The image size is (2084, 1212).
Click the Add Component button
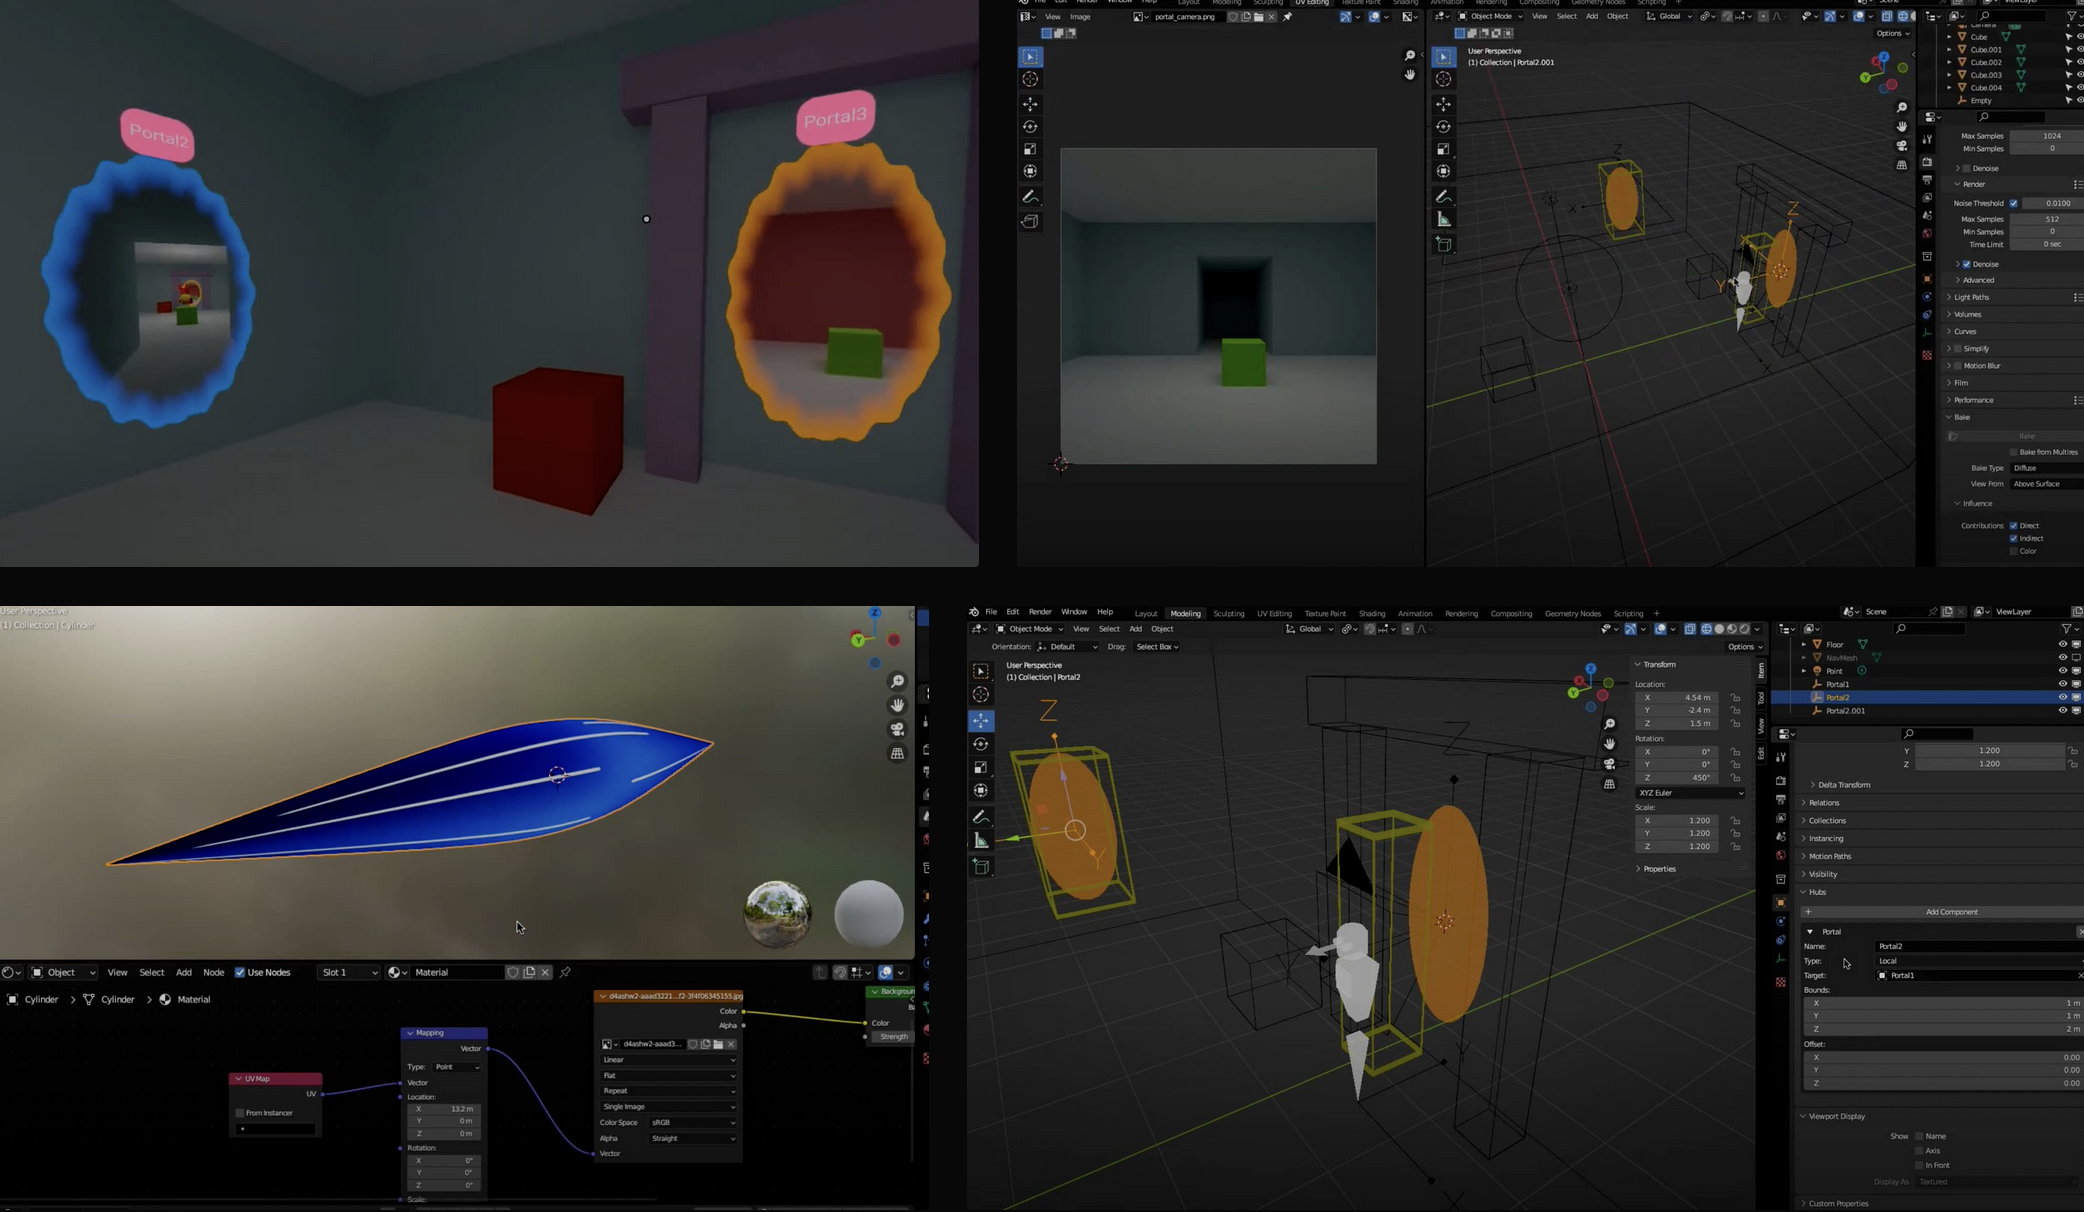(1950, 912)
